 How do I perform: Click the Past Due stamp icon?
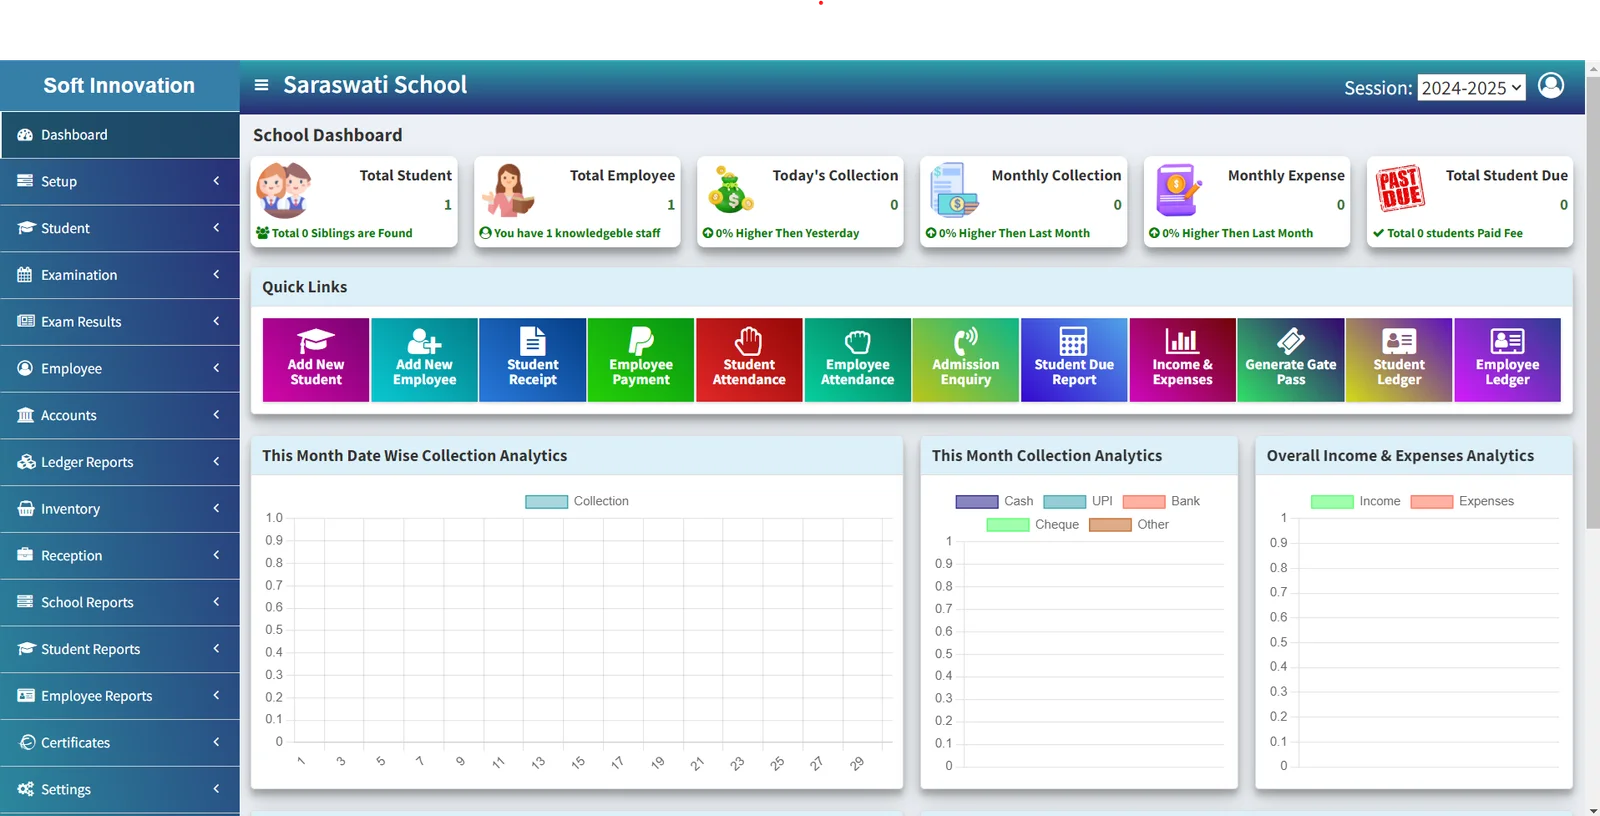click(x=1400, y=188)
